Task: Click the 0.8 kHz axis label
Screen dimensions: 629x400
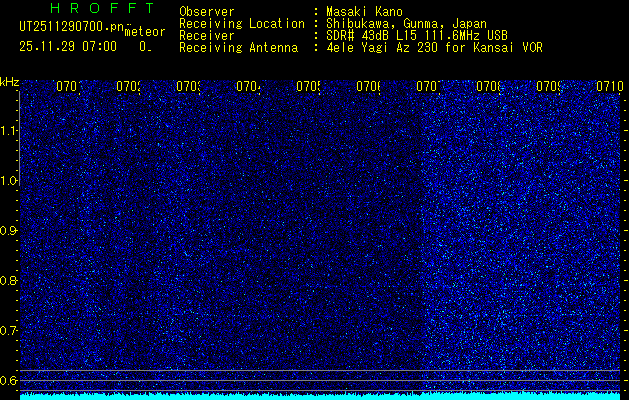Action: (9, 280)
